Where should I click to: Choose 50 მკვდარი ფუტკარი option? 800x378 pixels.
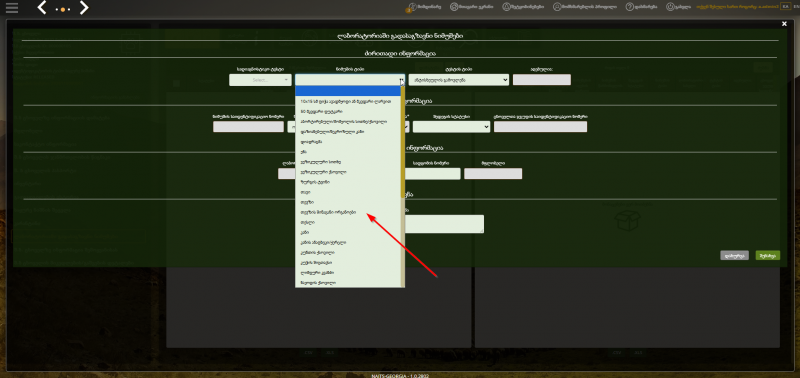coord(348,111)
